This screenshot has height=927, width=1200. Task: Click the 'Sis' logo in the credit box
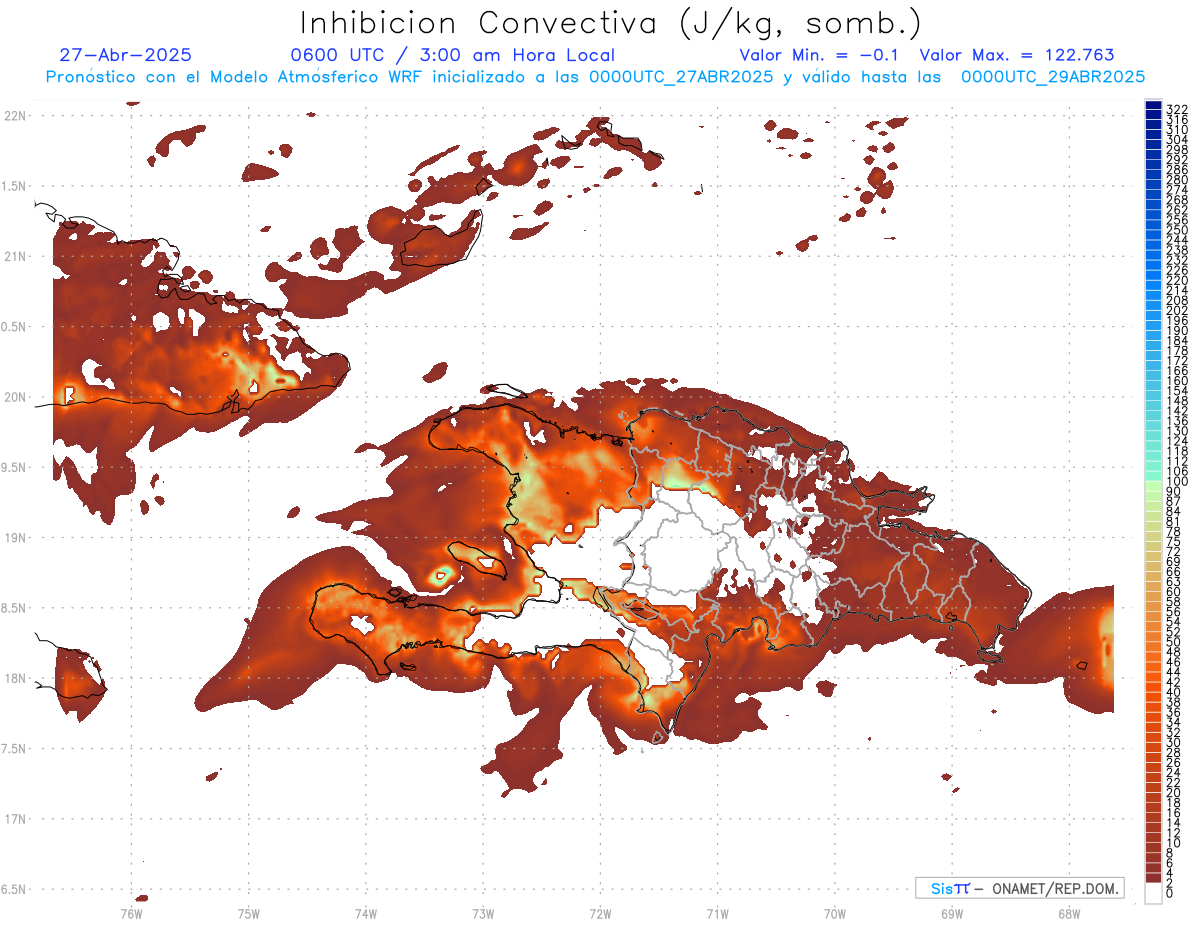pyautogui.click(x=943, y=888)
